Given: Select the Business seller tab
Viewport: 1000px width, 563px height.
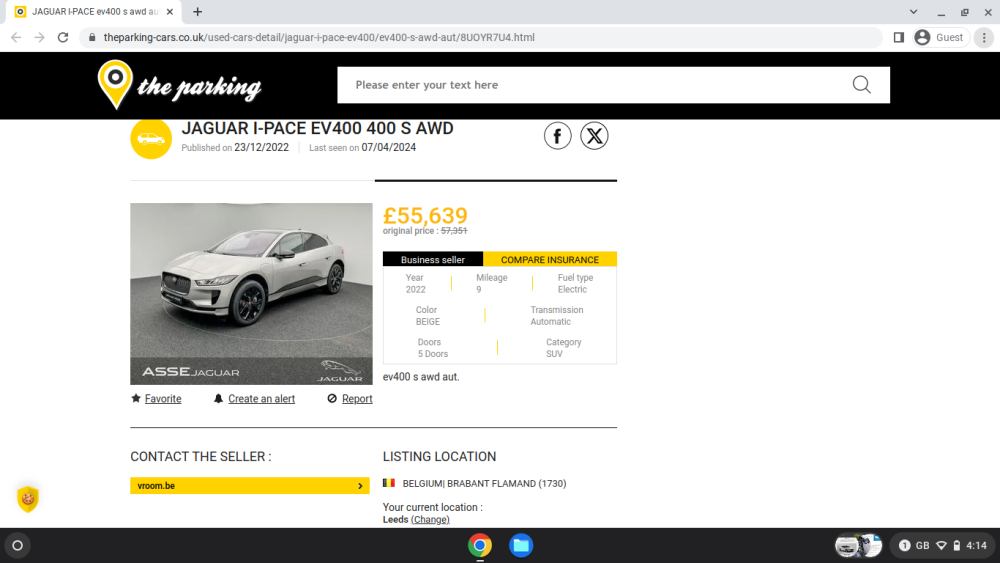Looking at the screenshot, I should point(433,260).
